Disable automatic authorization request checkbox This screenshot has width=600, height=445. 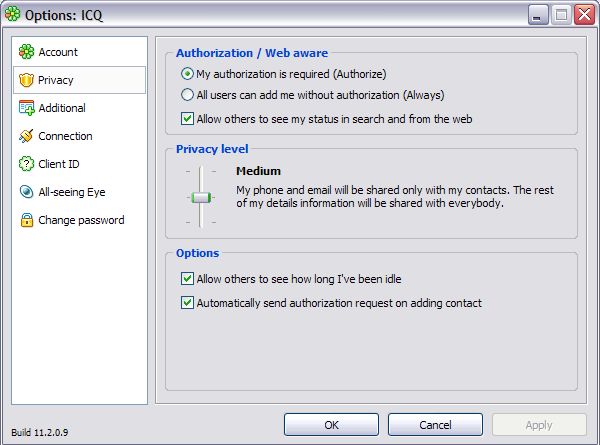pyautogui.click(x=188, y=303)
